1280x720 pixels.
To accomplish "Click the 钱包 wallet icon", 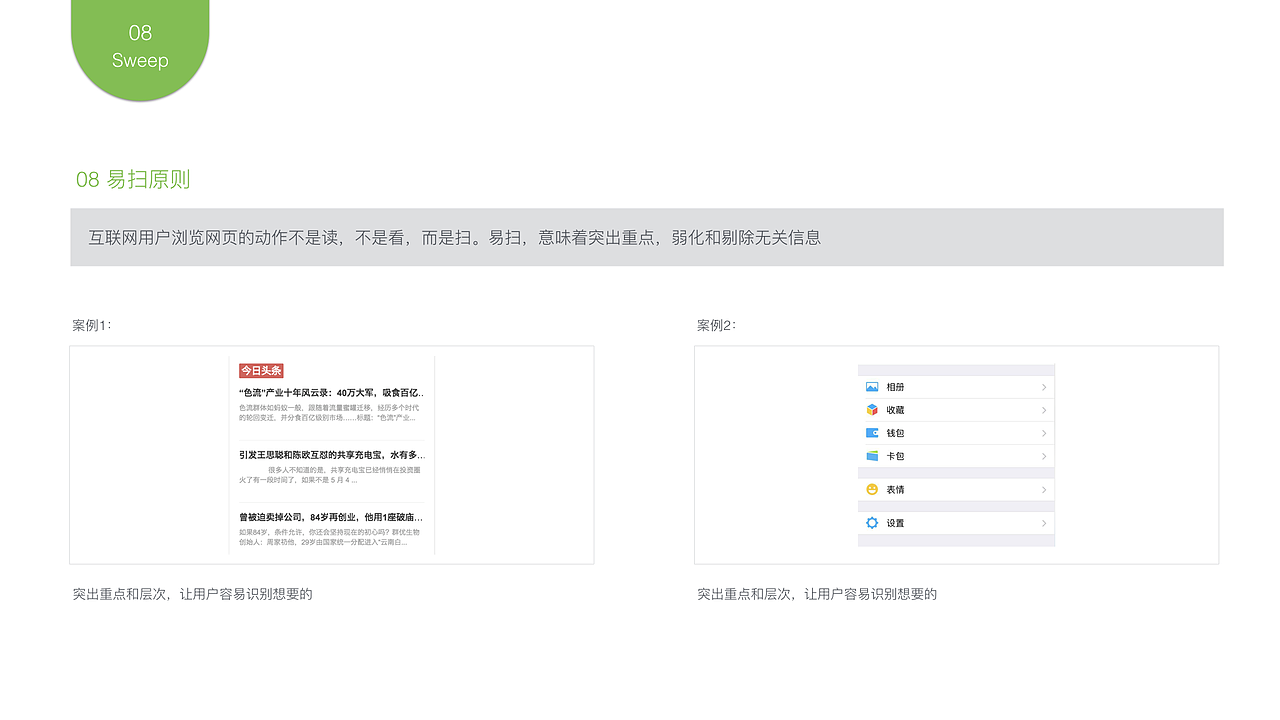I will click(x=872, y=433).
